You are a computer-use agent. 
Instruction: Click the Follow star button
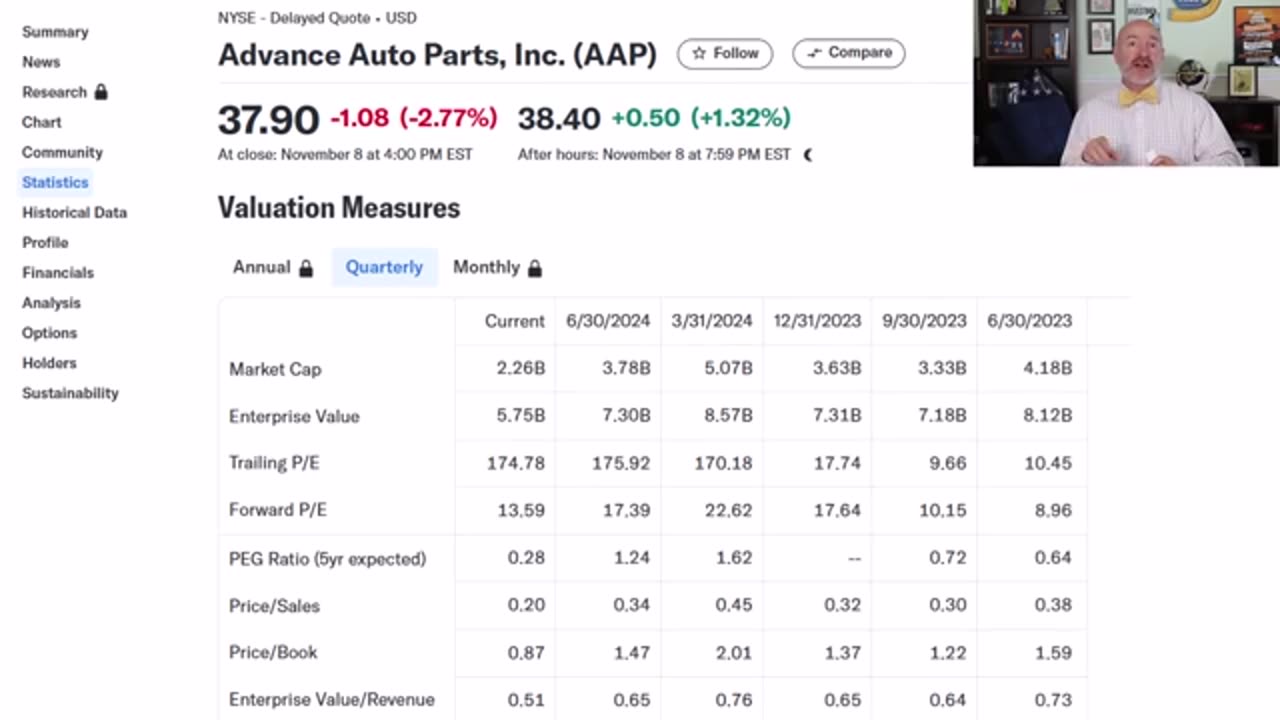pos(725,53)
